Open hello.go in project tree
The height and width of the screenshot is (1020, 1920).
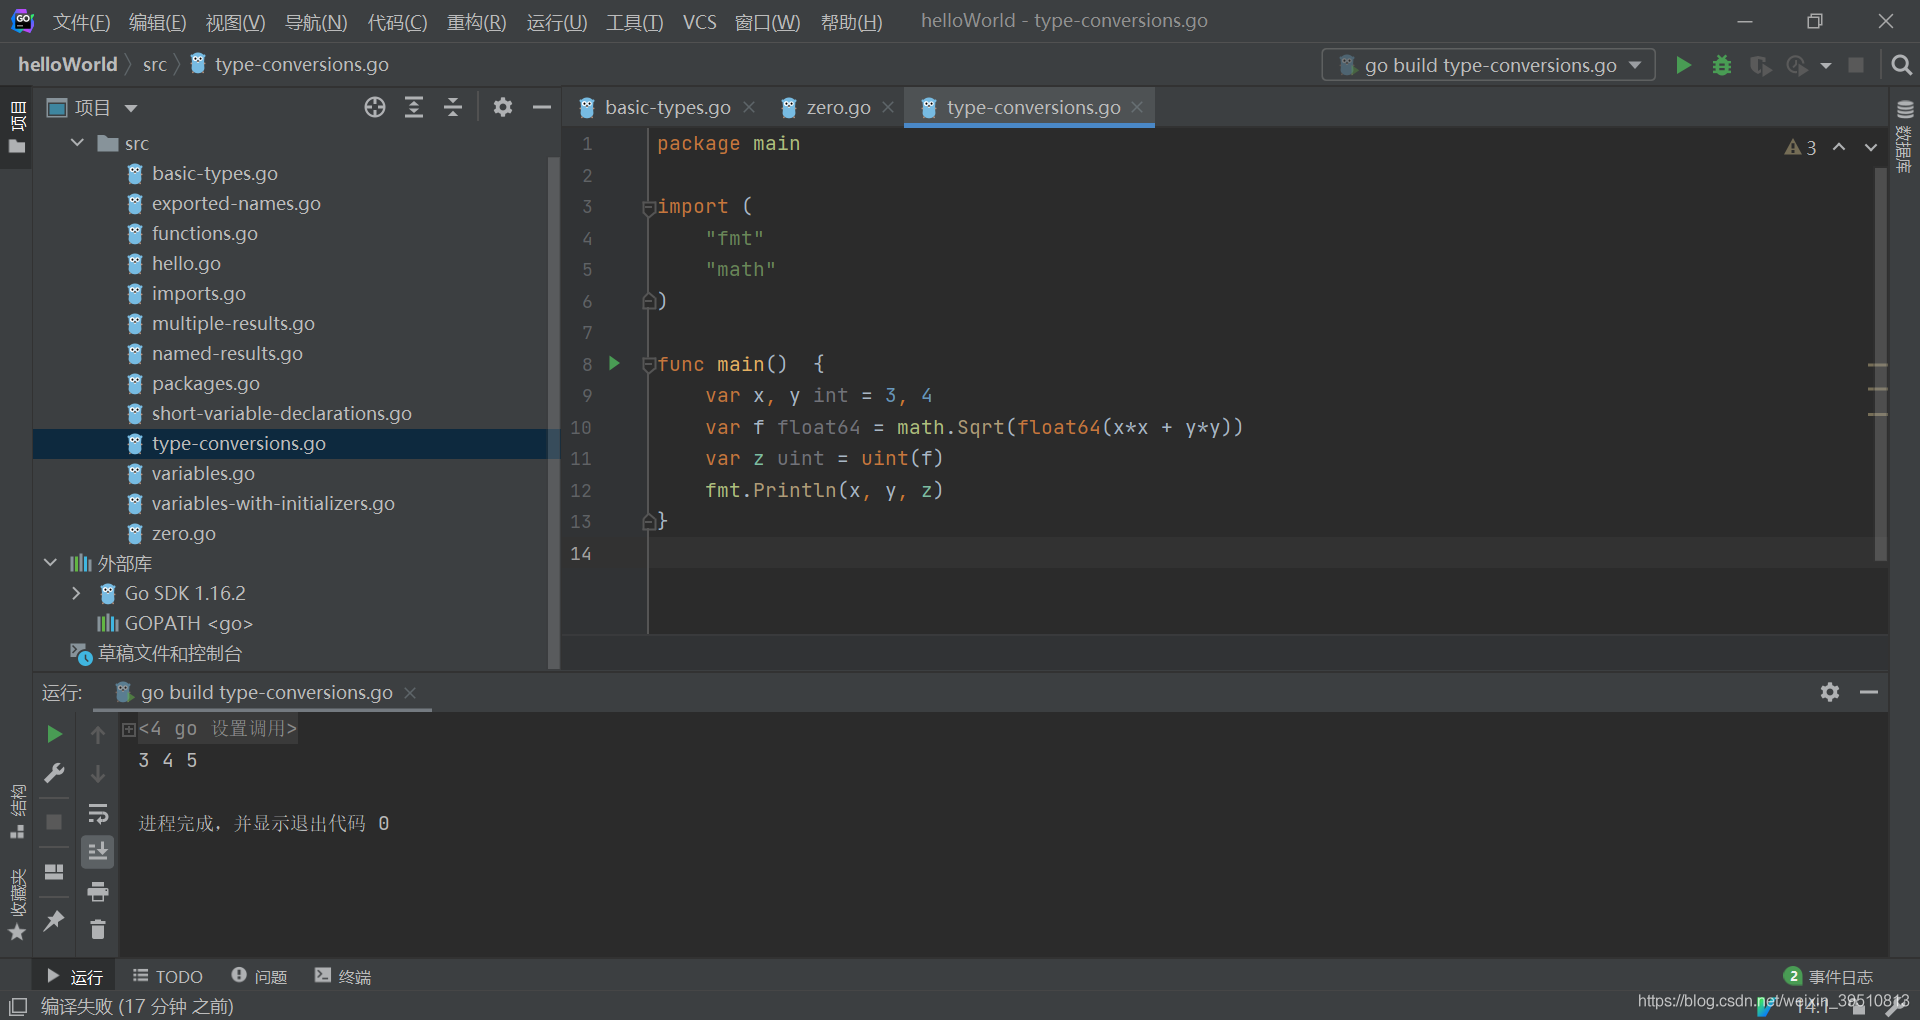pos(186,263)
